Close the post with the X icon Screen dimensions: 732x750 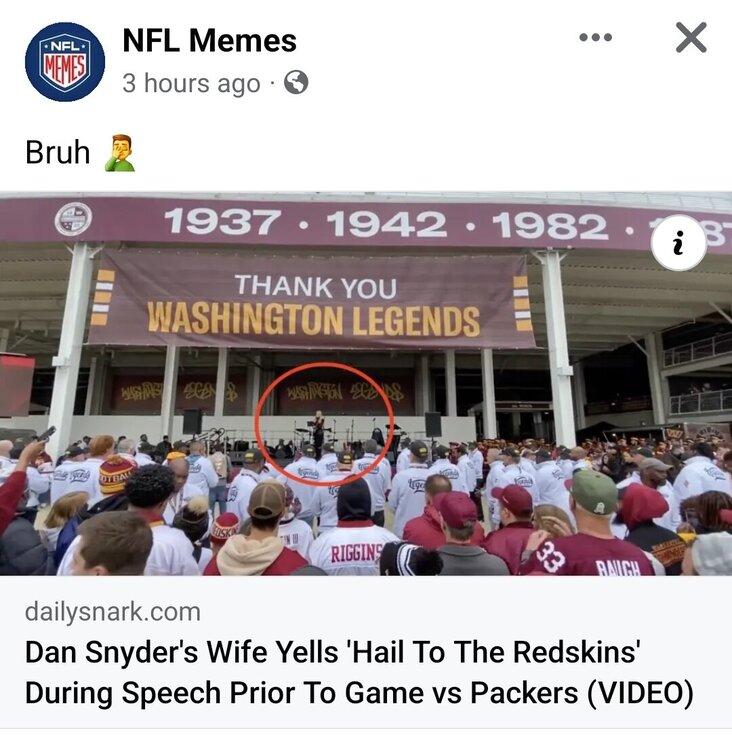pyautogui.click(x=691, y=37)
